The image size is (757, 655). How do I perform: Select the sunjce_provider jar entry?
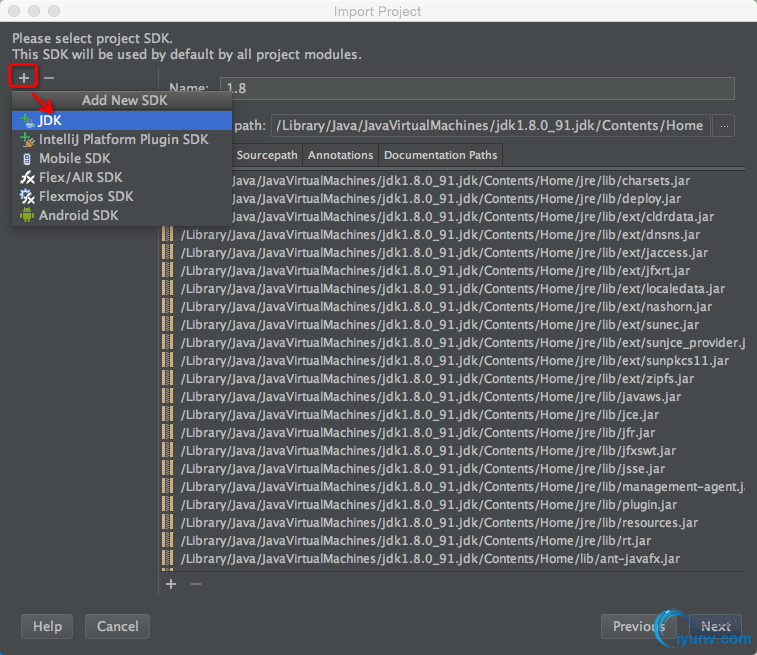[x=454, y=343]
